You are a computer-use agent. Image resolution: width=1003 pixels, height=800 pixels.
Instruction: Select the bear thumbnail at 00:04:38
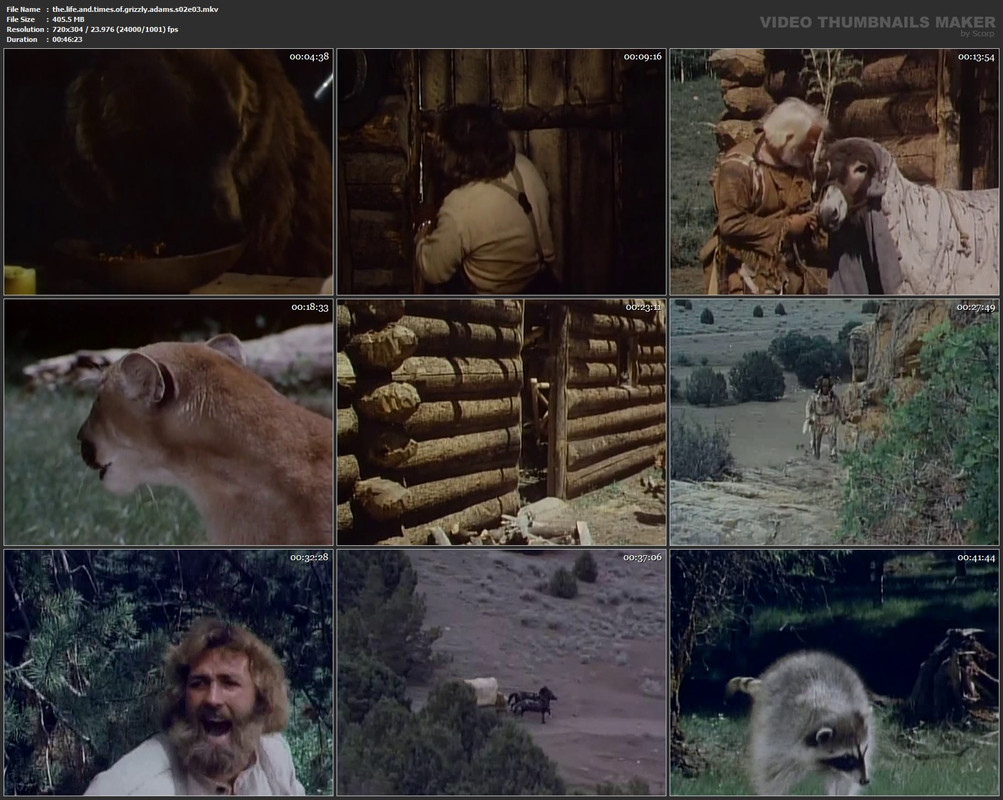coord(168,172)
